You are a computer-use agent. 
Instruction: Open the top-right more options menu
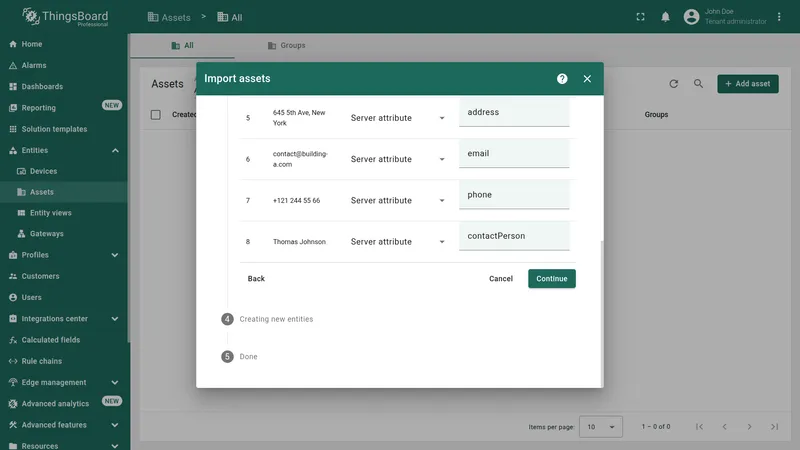[779, 17]
